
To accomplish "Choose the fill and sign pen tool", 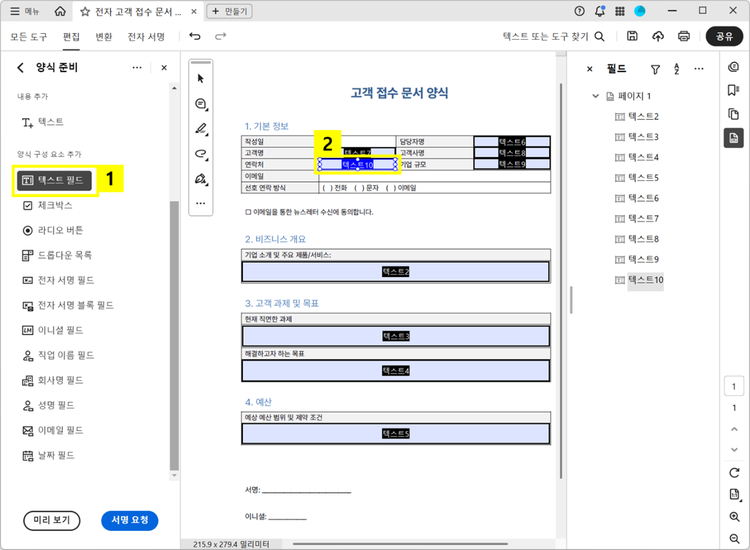I will (x=201, y=179).
